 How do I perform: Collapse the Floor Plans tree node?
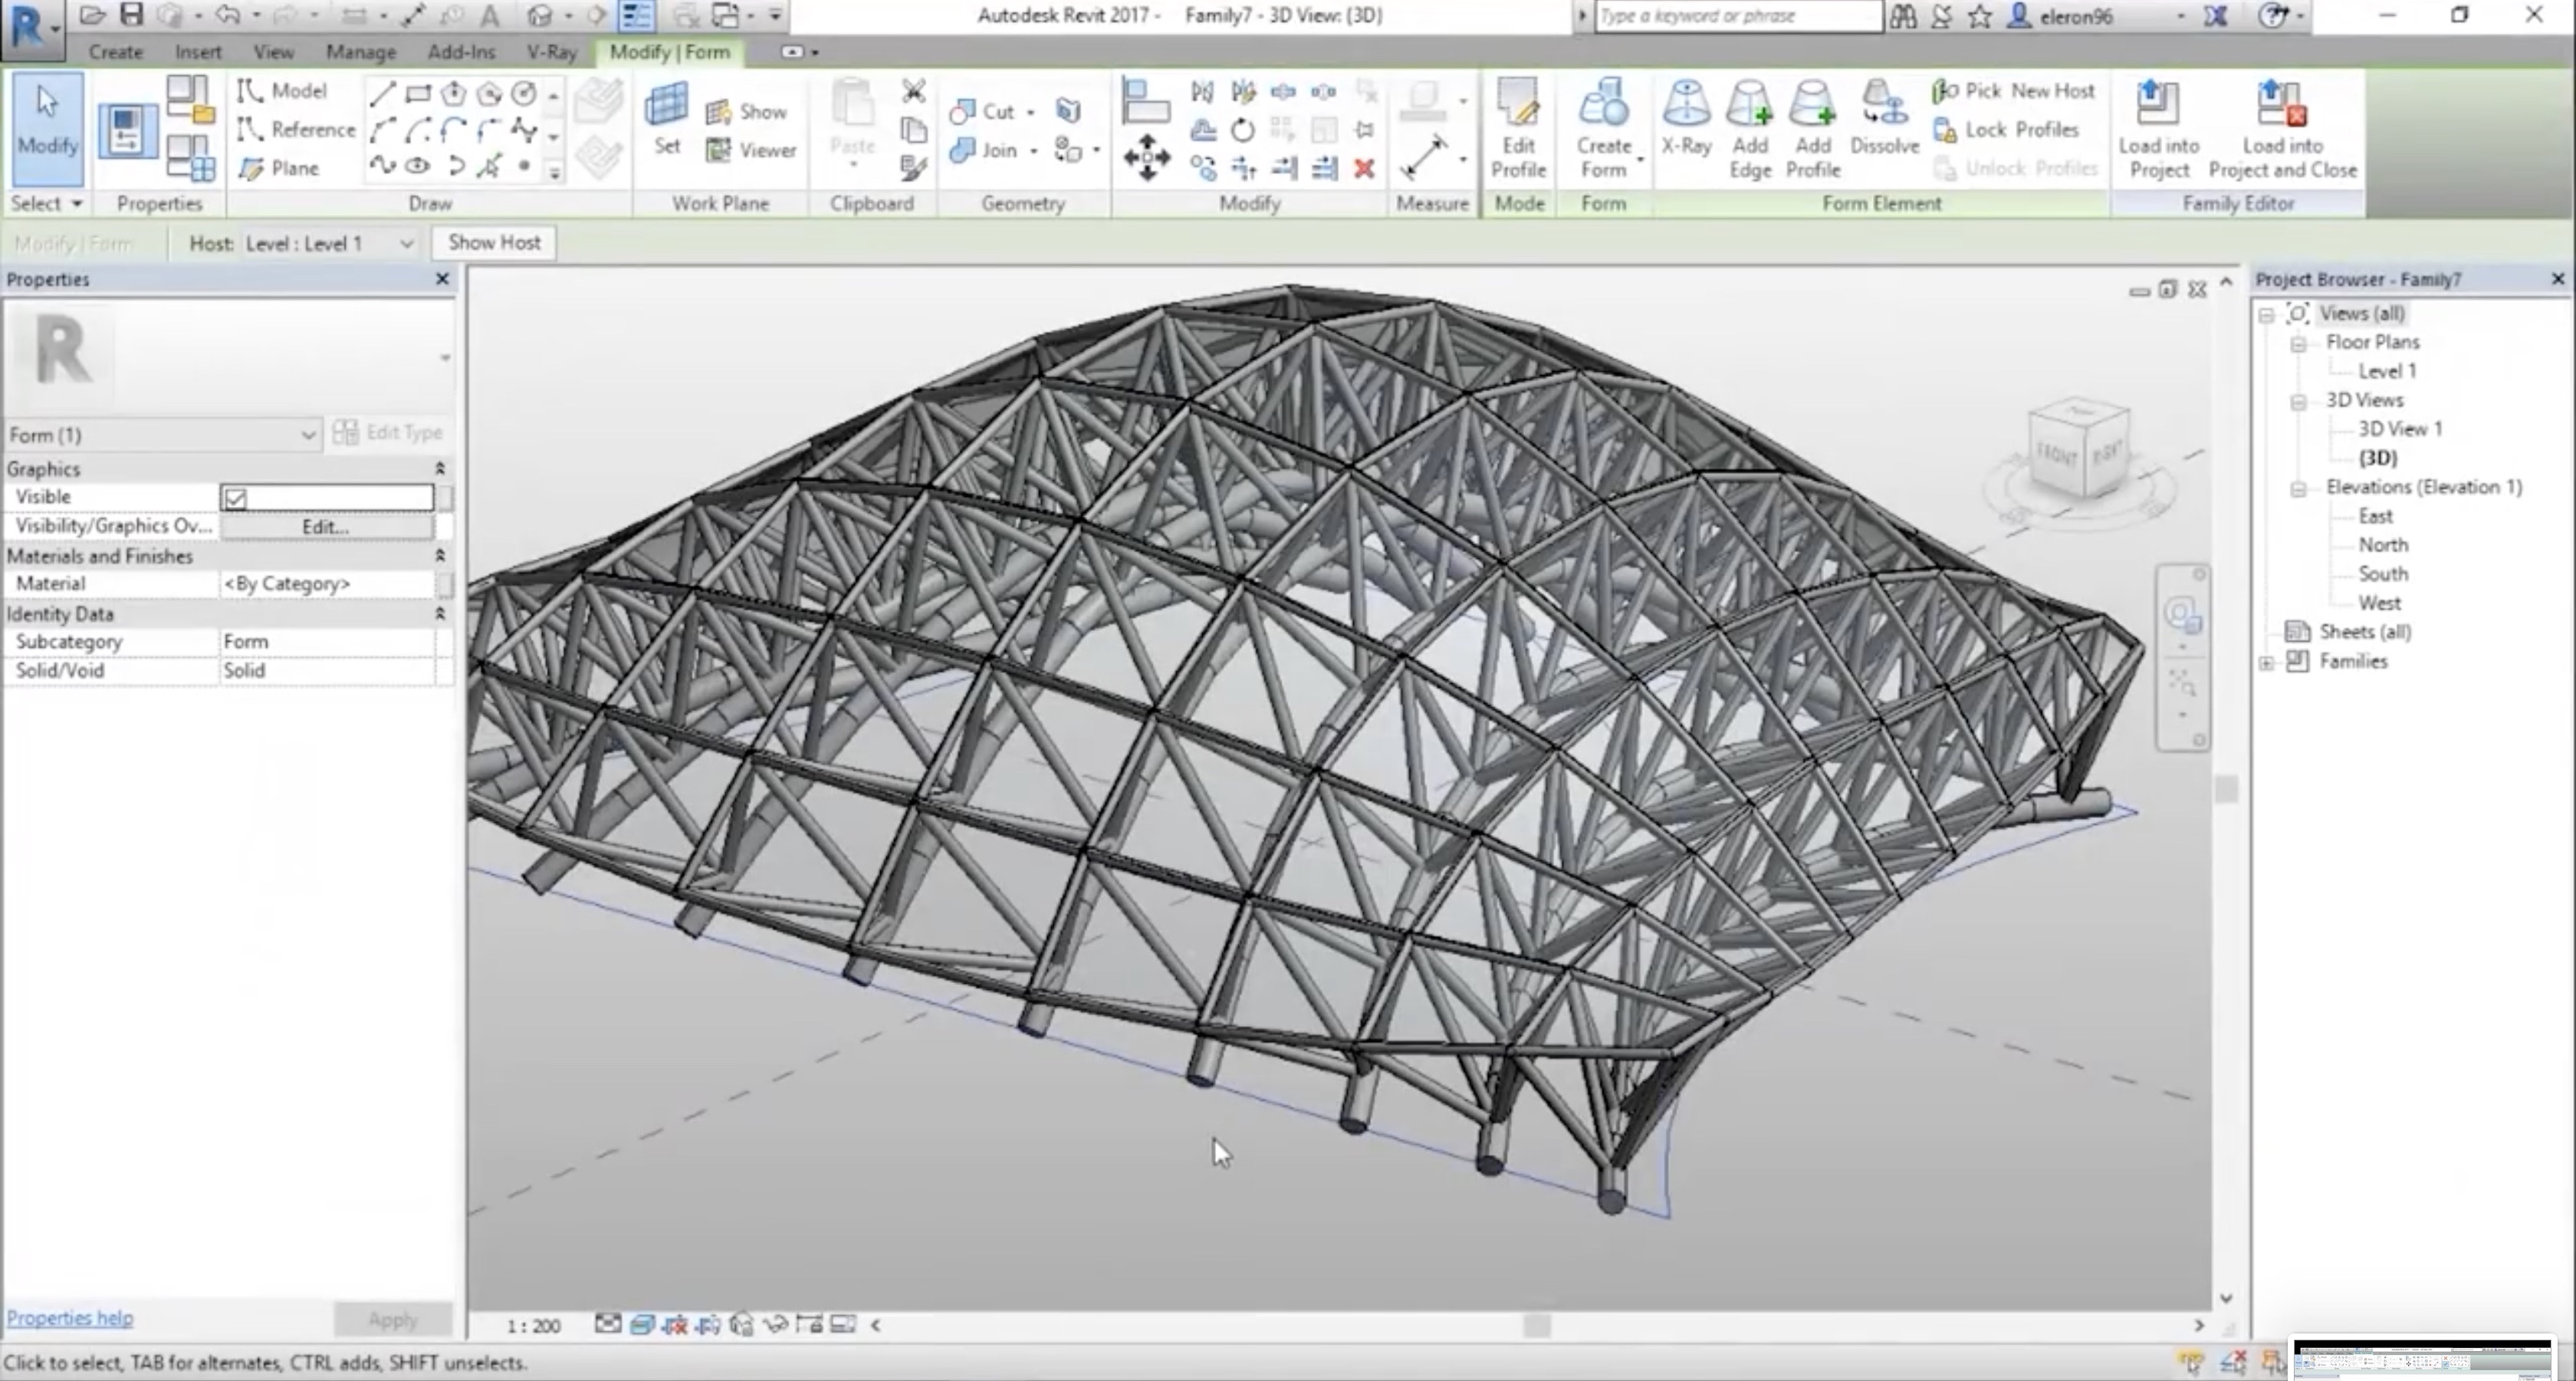click(2298, 343)
